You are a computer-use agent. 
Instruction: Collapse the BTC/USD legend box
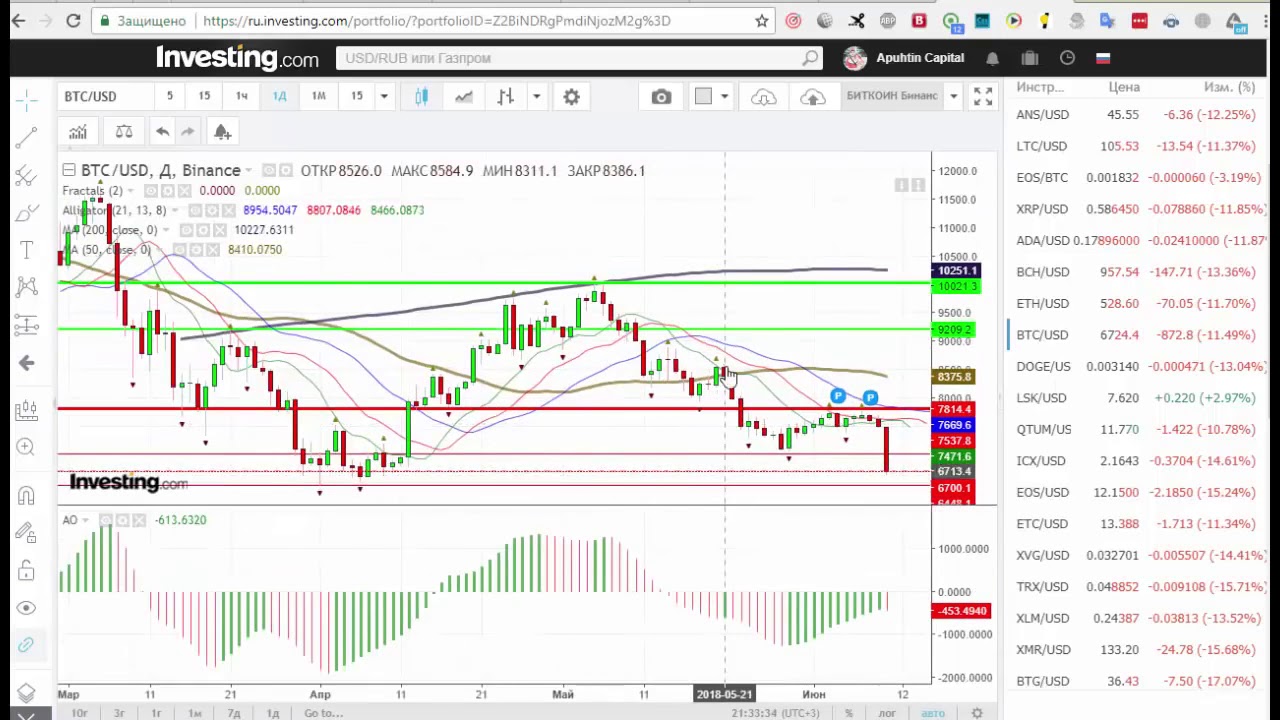point(68,170)
